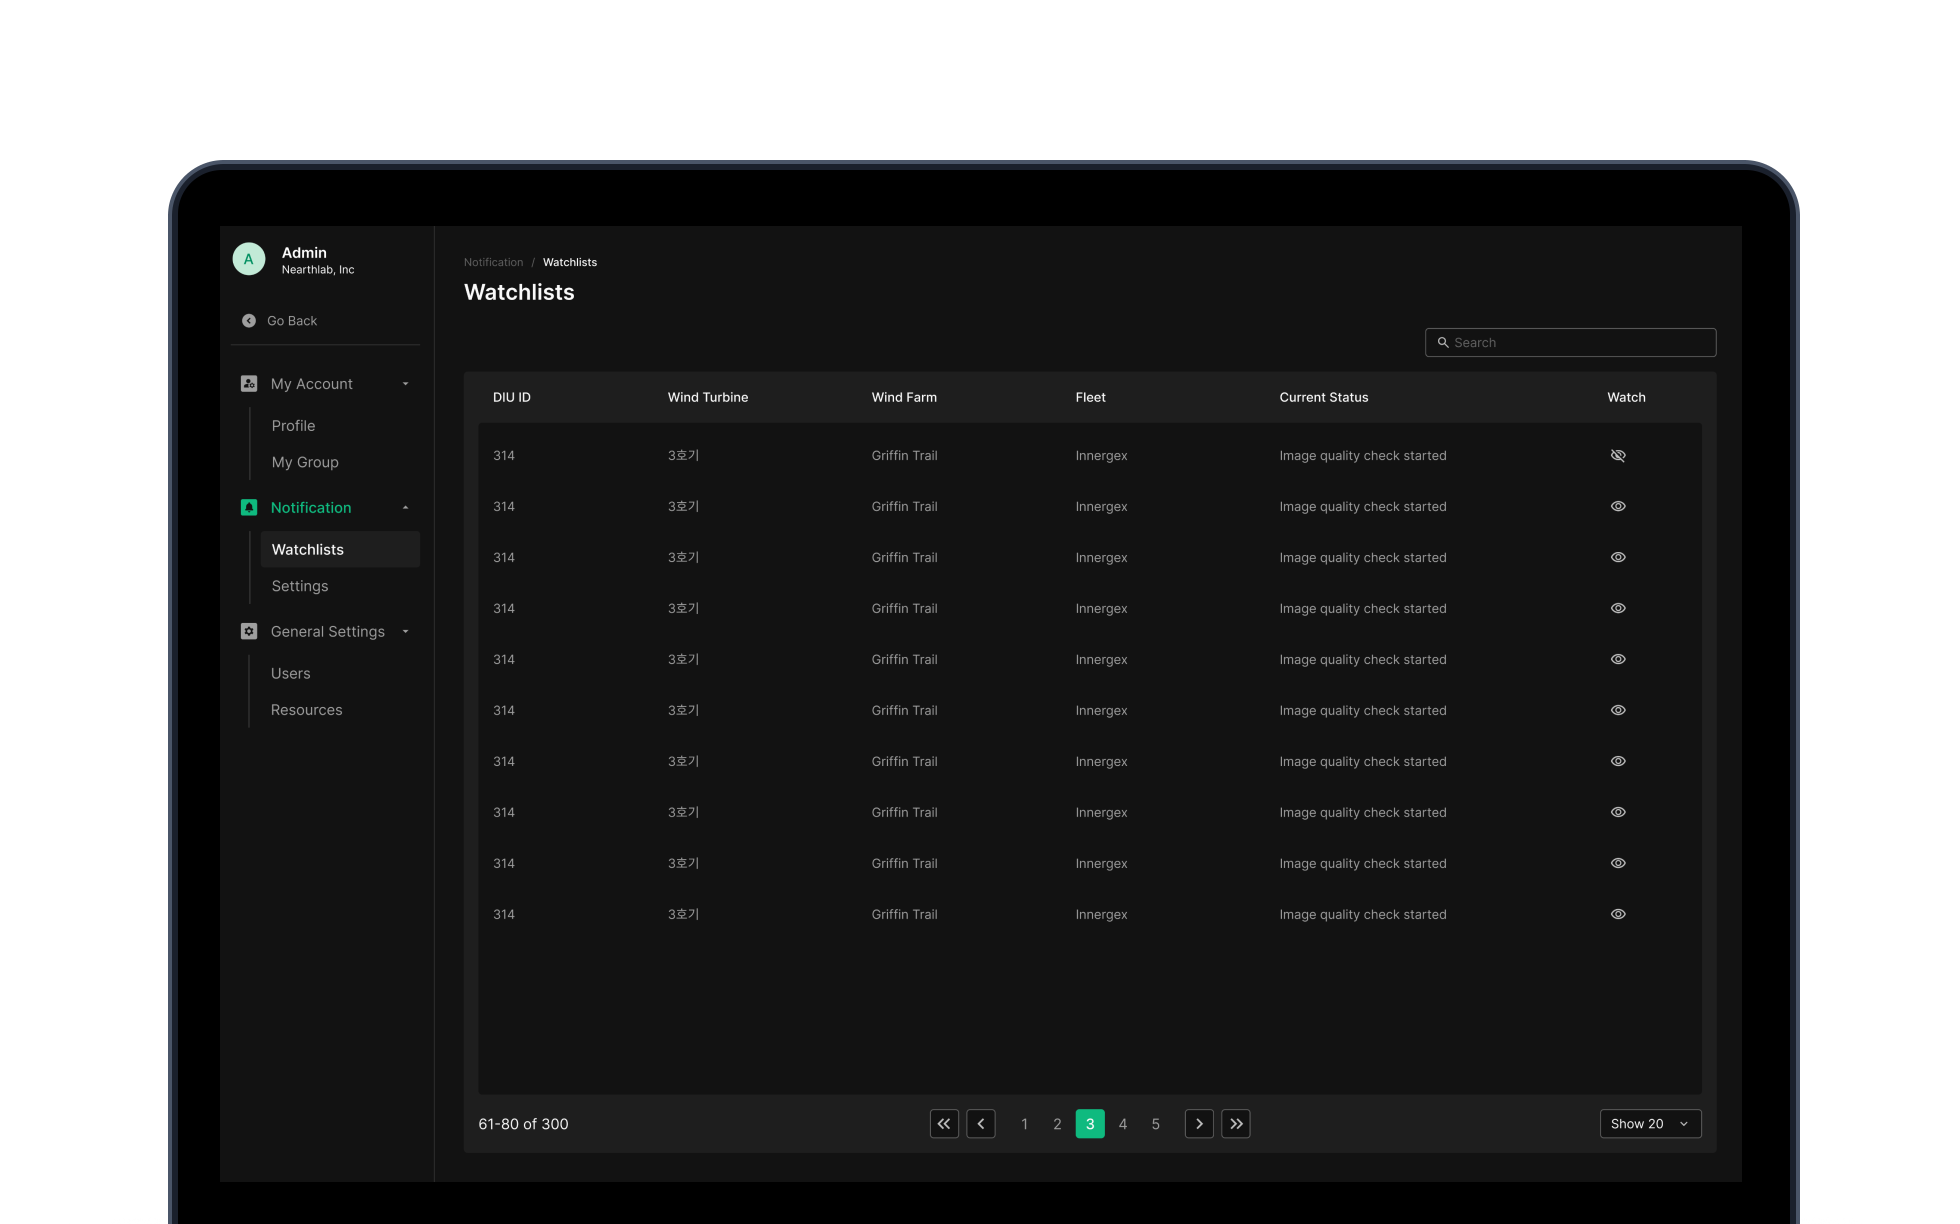Click the Notification bell sidebar icon
This screenshot has height=1224, width=1960.
pyautogui.click(x=248, y=507)
